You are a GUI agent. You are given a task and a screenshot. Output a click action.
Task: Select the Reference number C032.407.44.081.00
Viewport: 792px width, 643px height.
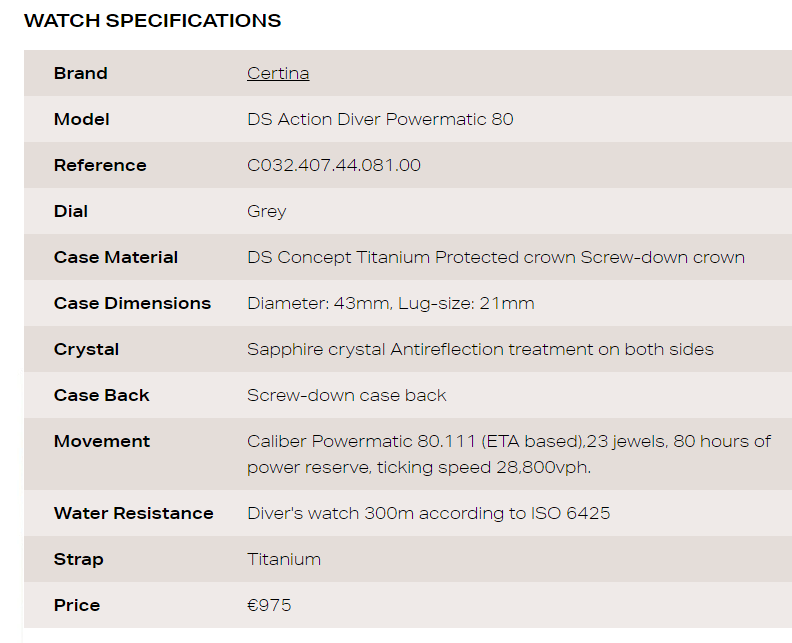333,165
